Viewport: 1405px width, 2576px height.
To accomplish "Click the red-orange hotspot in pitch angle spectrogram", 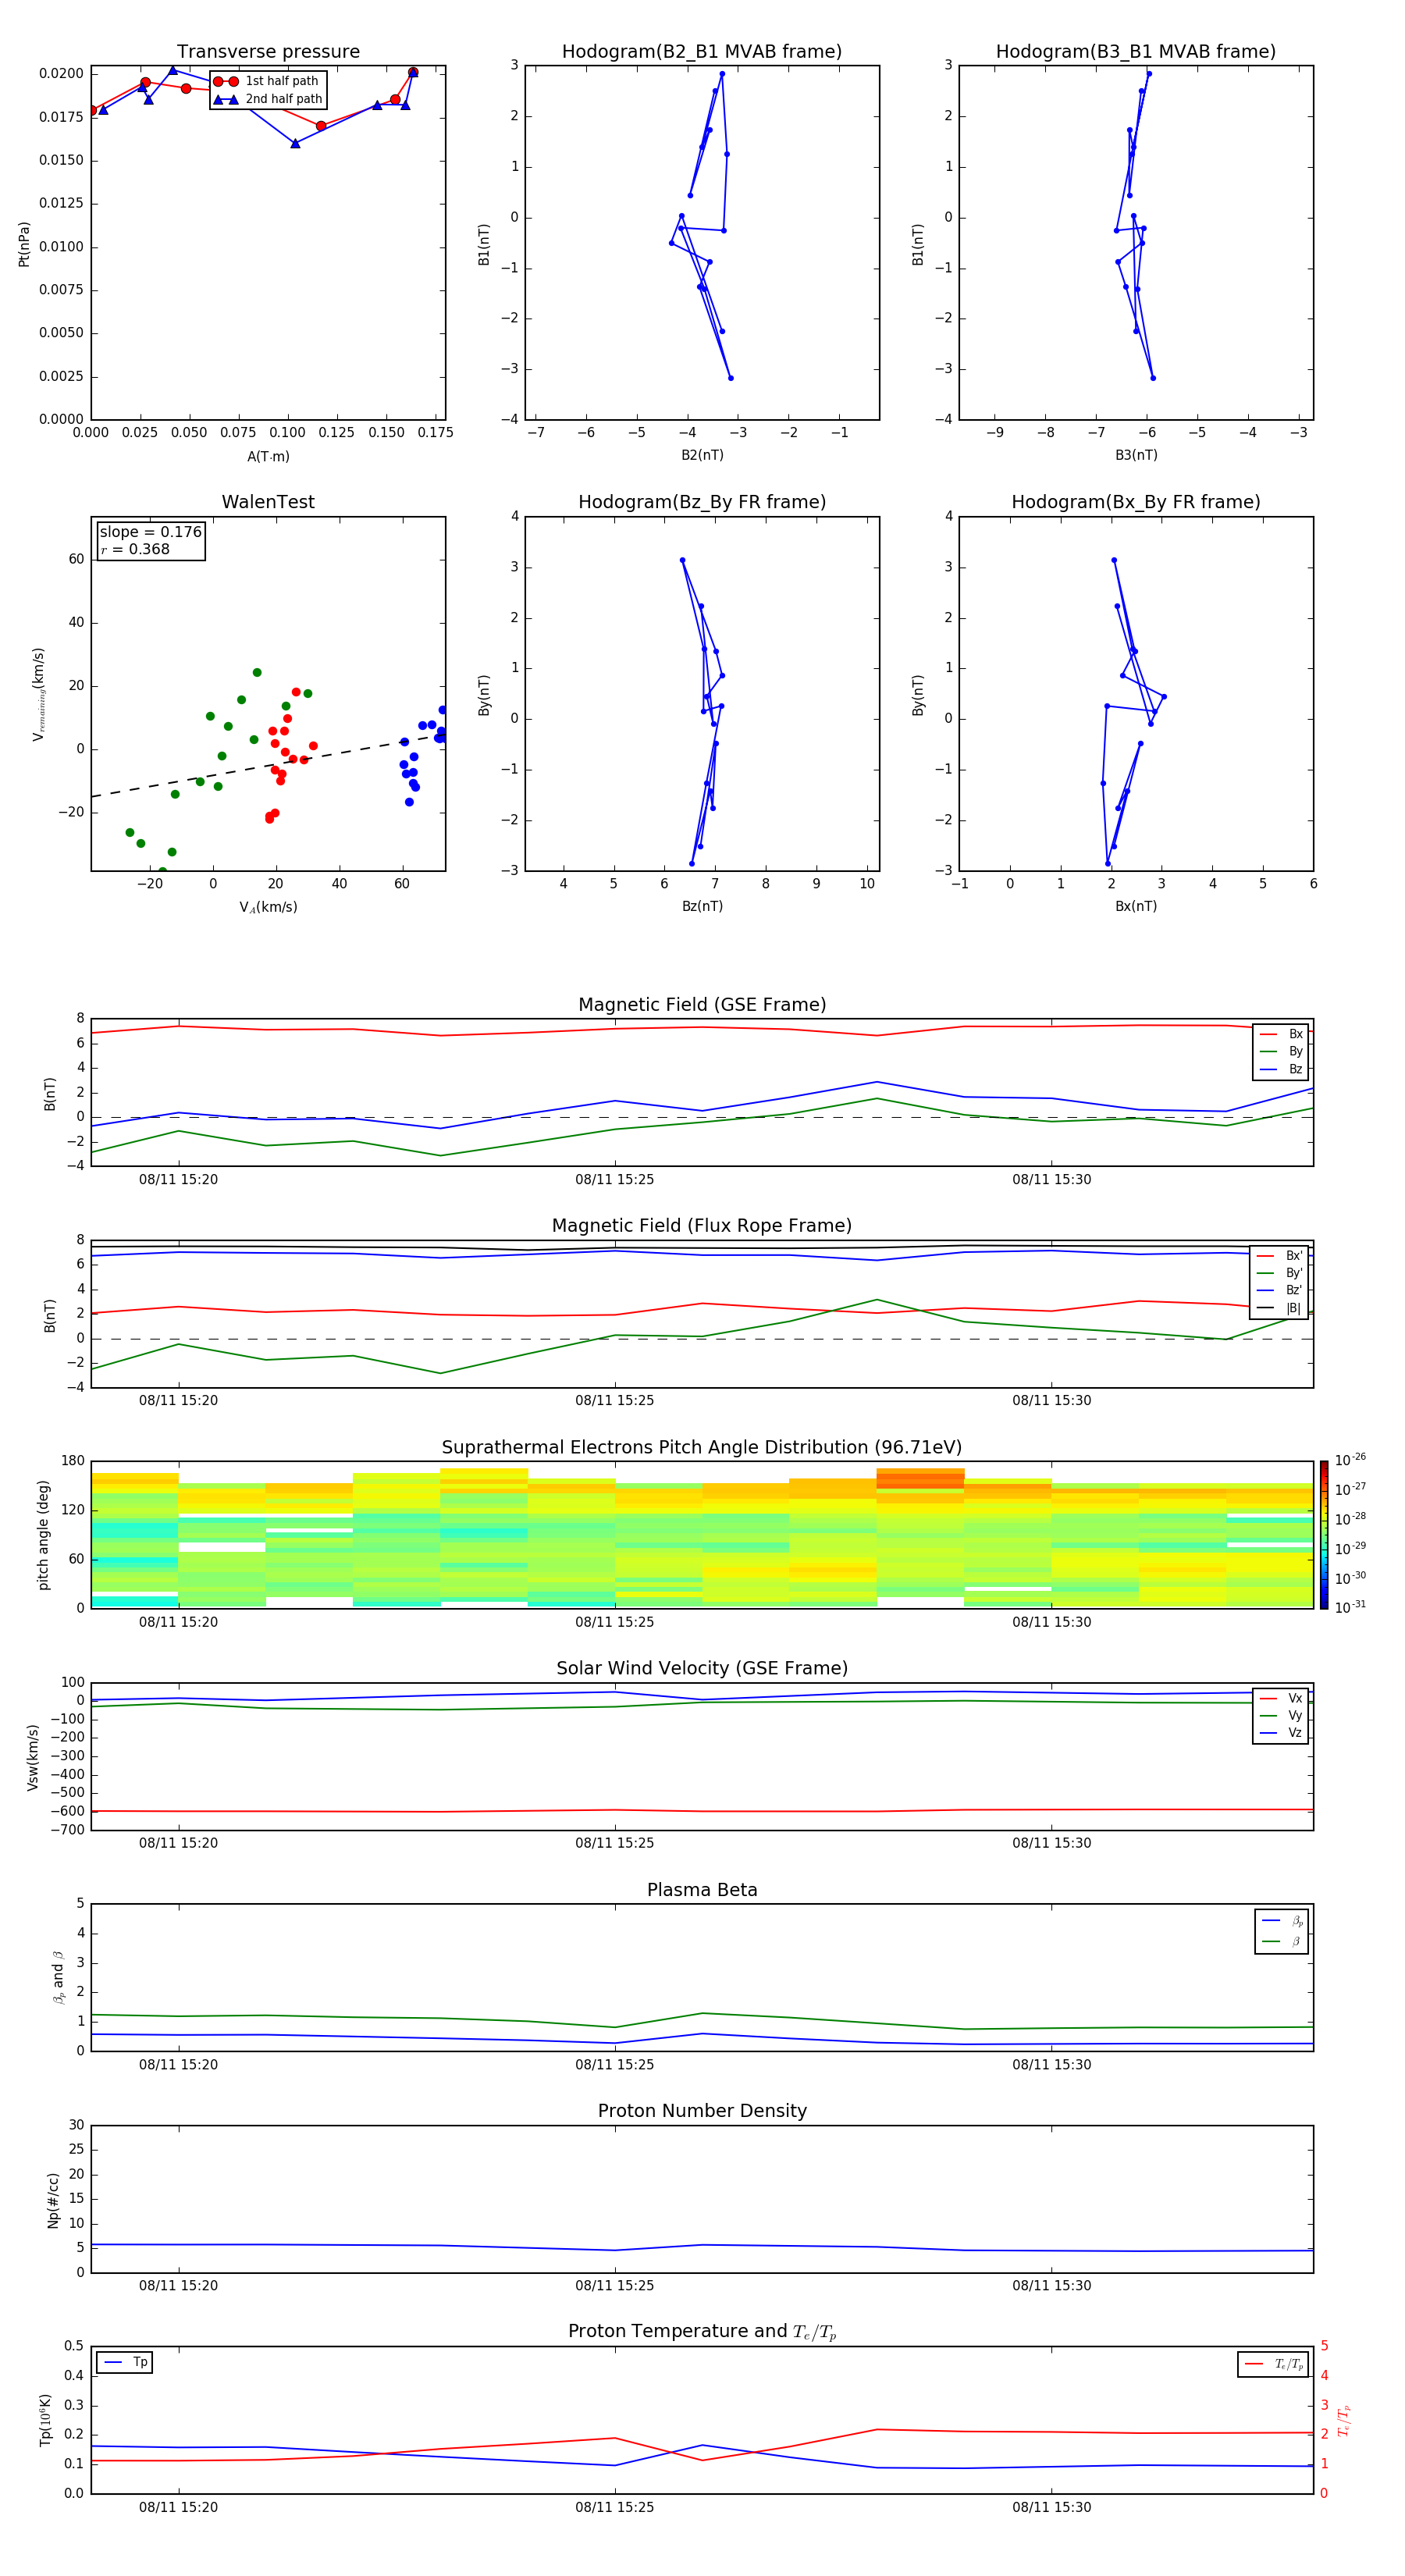I will [x=920, y=1478].
